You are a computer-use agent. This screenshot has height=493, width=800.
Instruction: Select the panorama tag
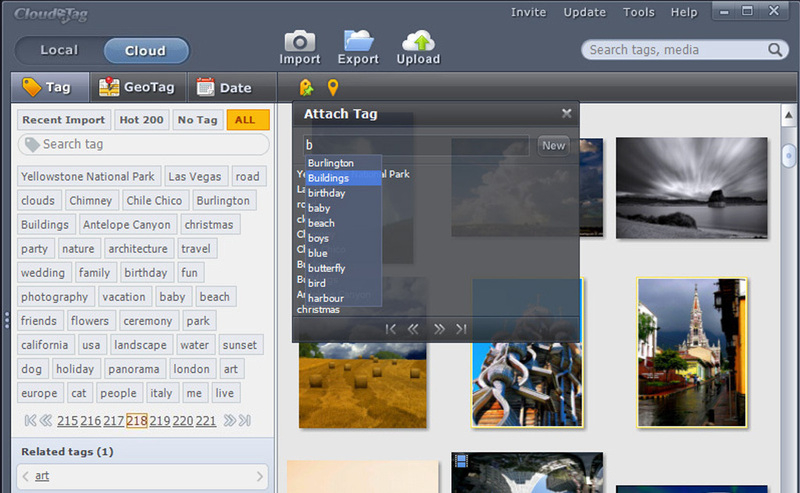point(134,369)
